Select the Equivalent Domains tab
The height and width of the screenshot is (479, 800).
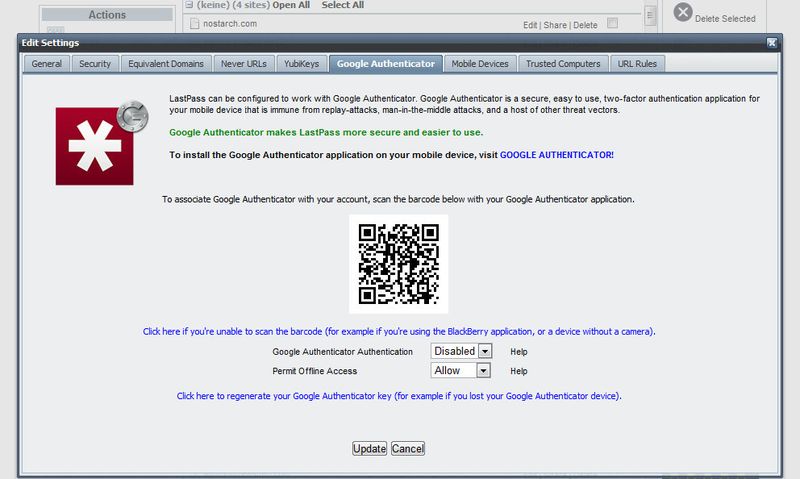click(x=166, y=64)
